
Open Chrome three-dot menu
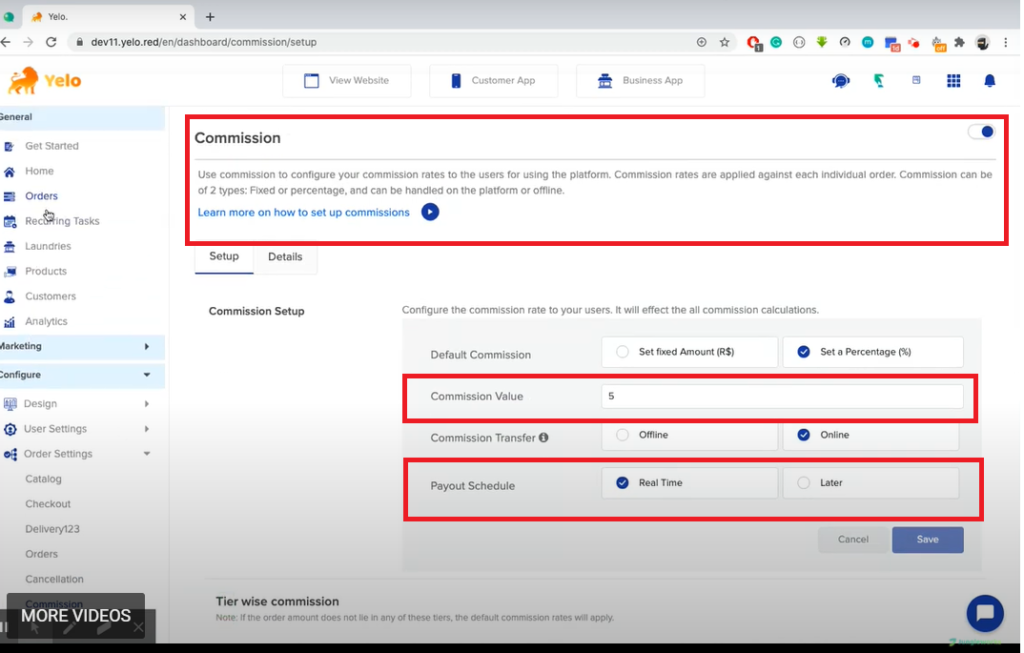point(1006,42)
